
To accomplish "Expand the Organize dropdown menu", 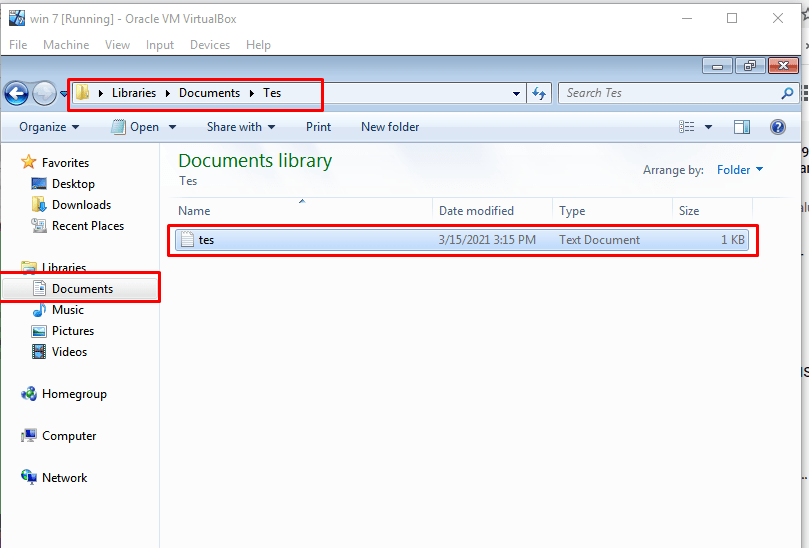I will [49, 127].
